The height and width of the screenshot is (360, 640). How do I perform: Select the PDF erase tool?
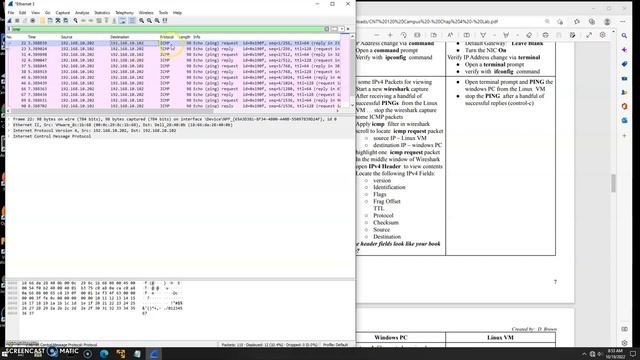point(529,35)
